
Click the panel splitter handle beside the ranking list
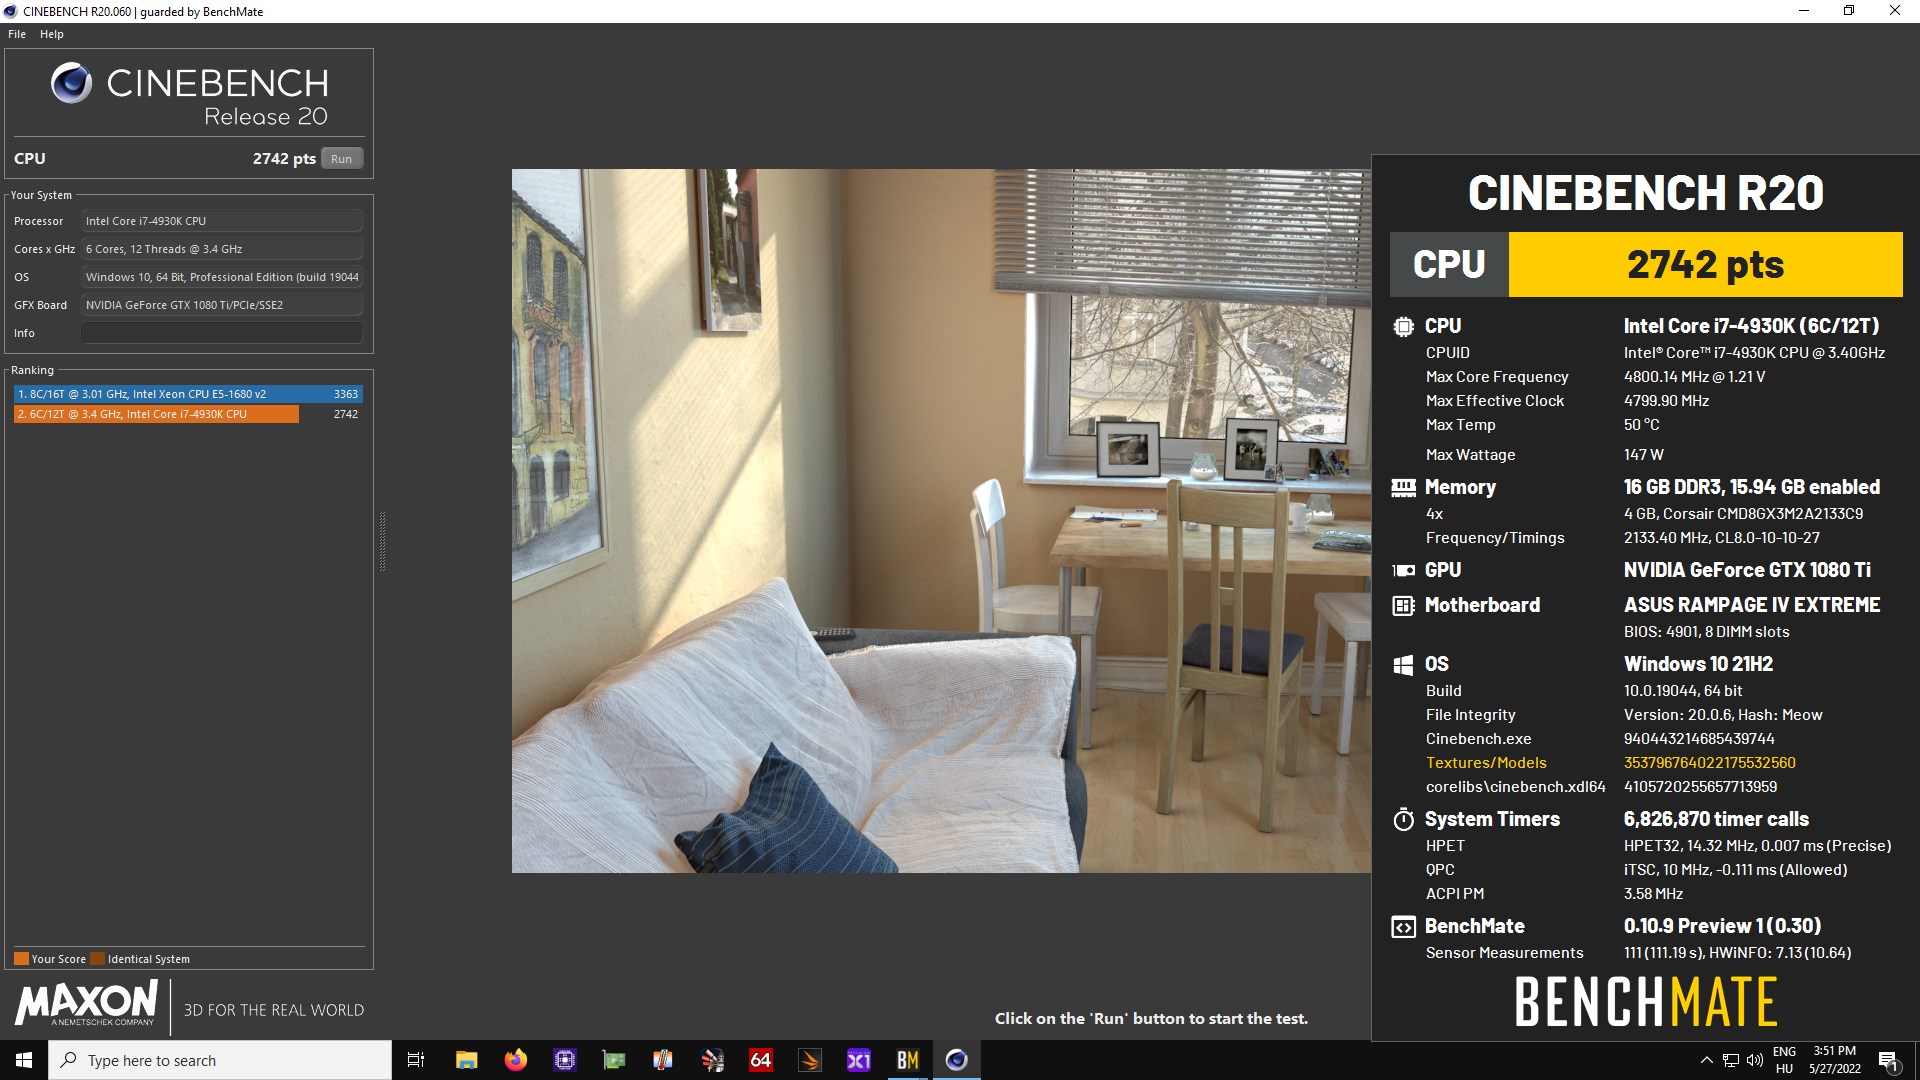click(x=382, y=541)
